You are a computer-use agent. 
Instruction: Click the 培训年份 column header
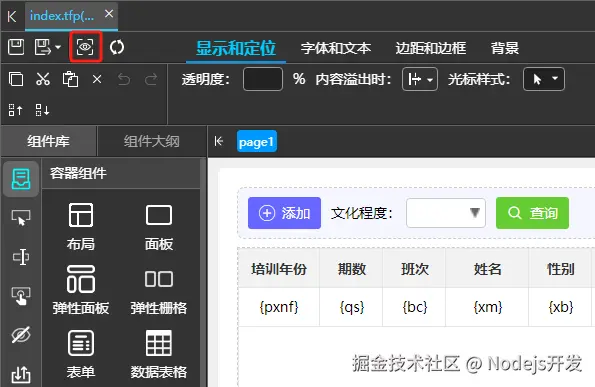pos(279,269)
